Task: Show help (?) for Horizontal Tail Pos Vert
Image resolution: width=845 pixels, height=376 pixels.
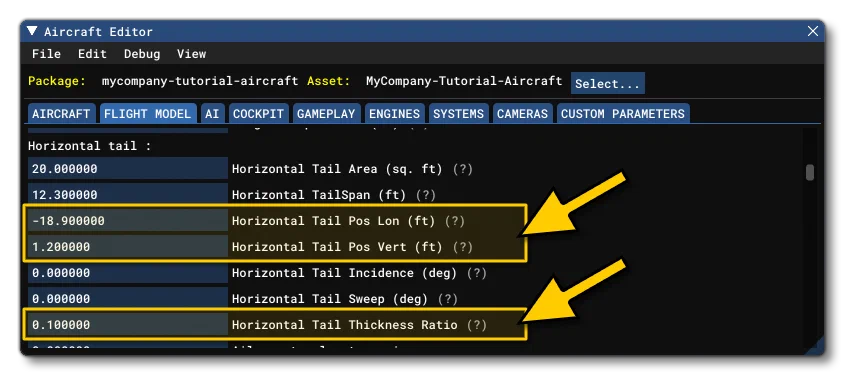Action: pyautogui.click(x=462, y=247)
